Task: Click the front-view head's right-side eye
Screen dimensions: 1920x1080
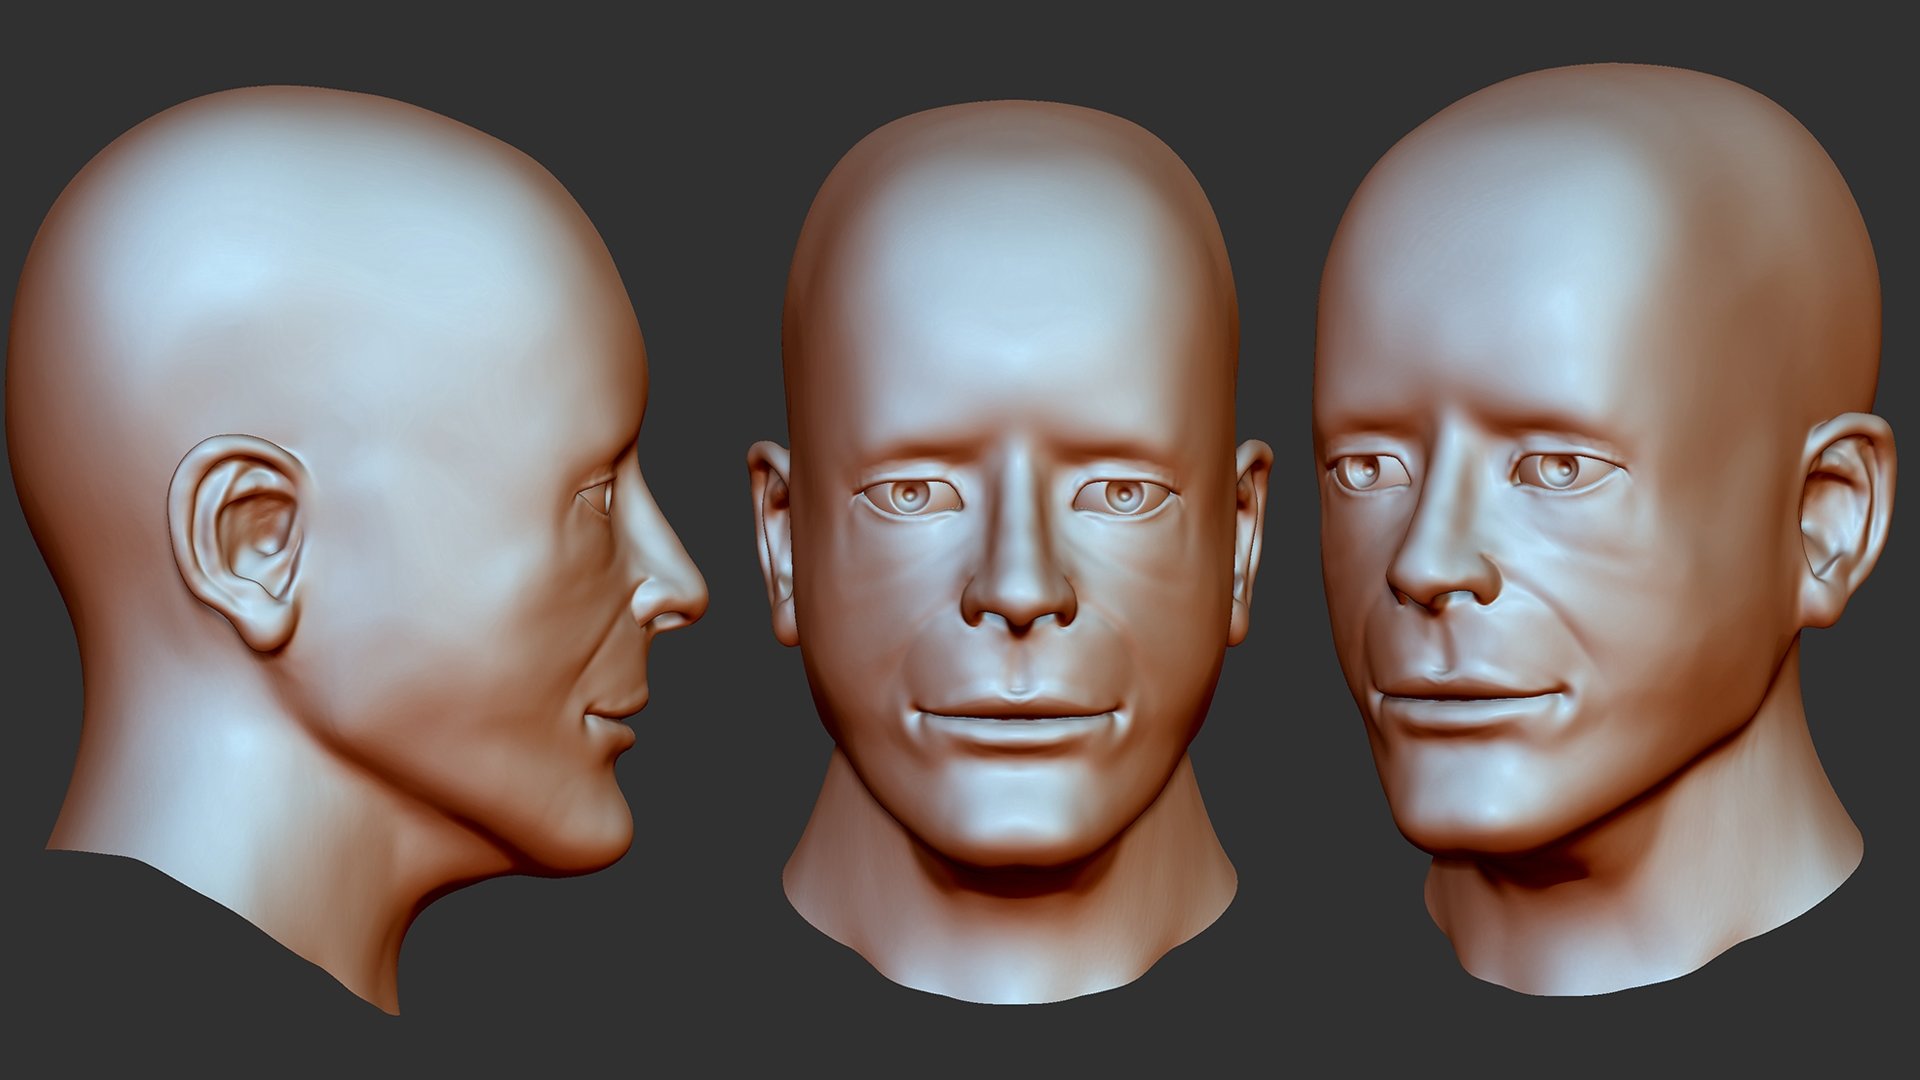Action: [1124, 495]
